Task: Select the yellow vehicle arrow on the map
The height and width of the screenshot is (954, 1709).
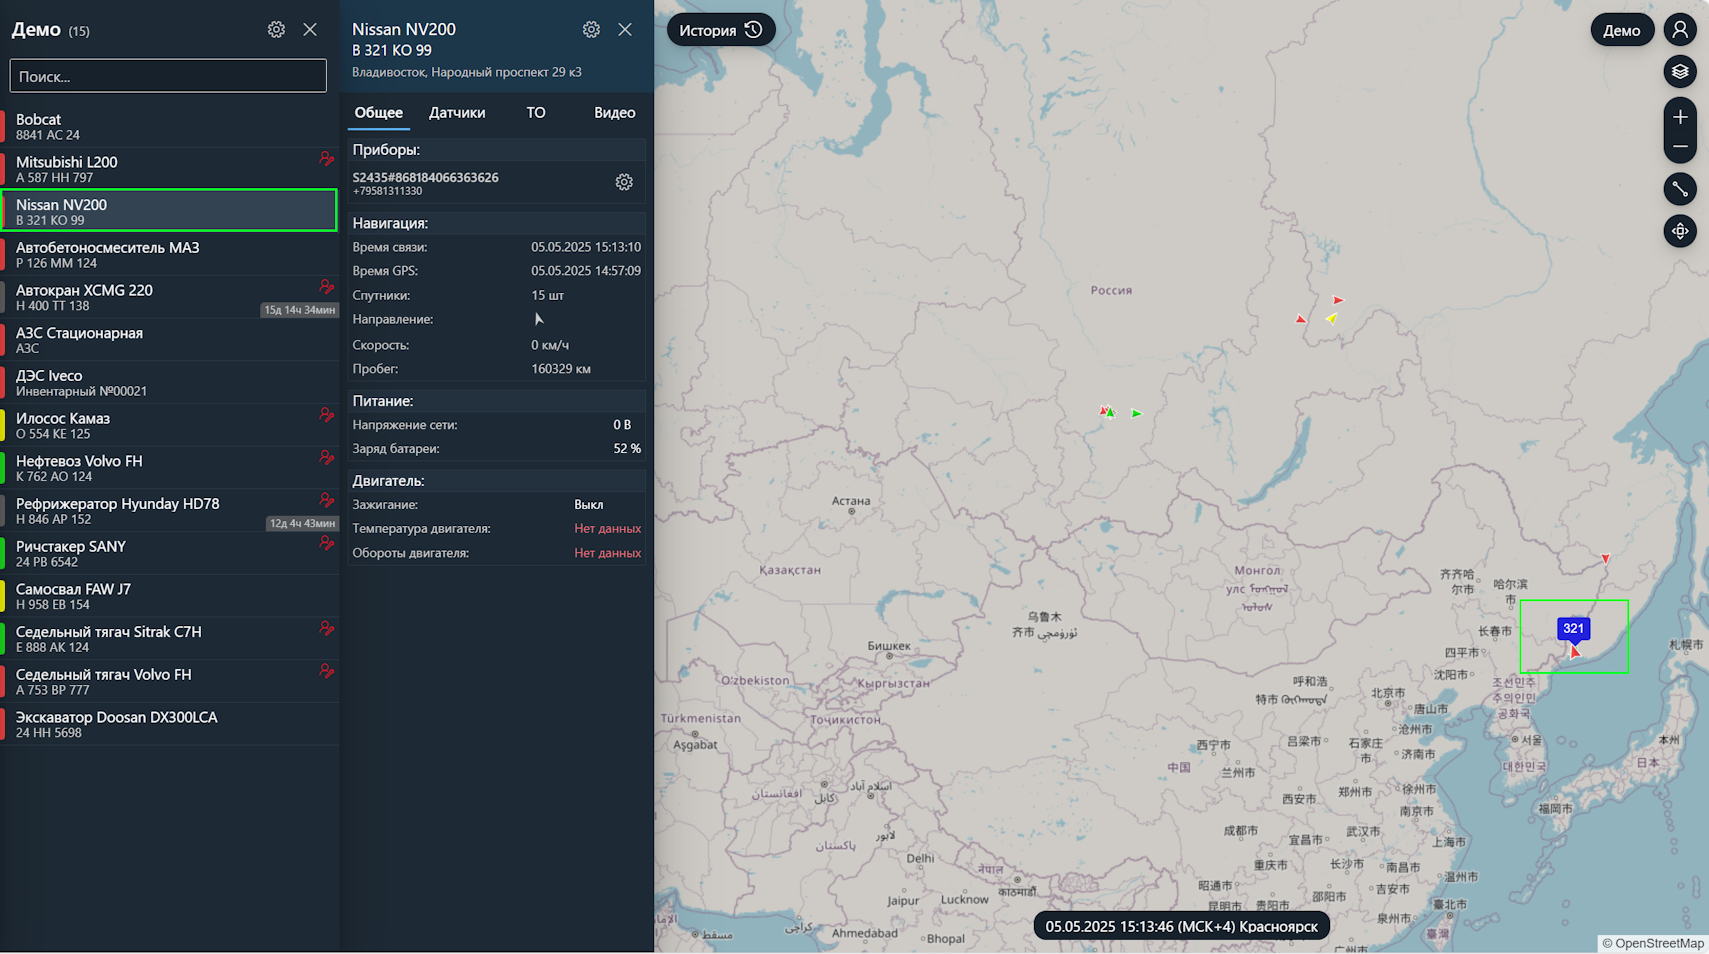Action: (1331, 318)
